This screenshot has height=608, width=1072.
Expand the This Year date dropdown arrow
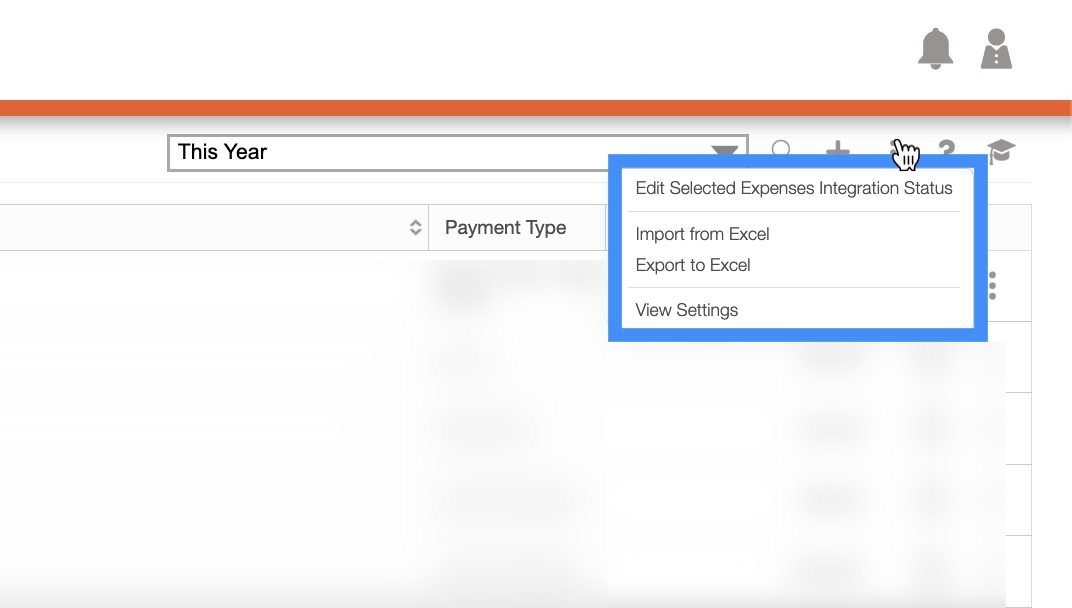point(724,152)
